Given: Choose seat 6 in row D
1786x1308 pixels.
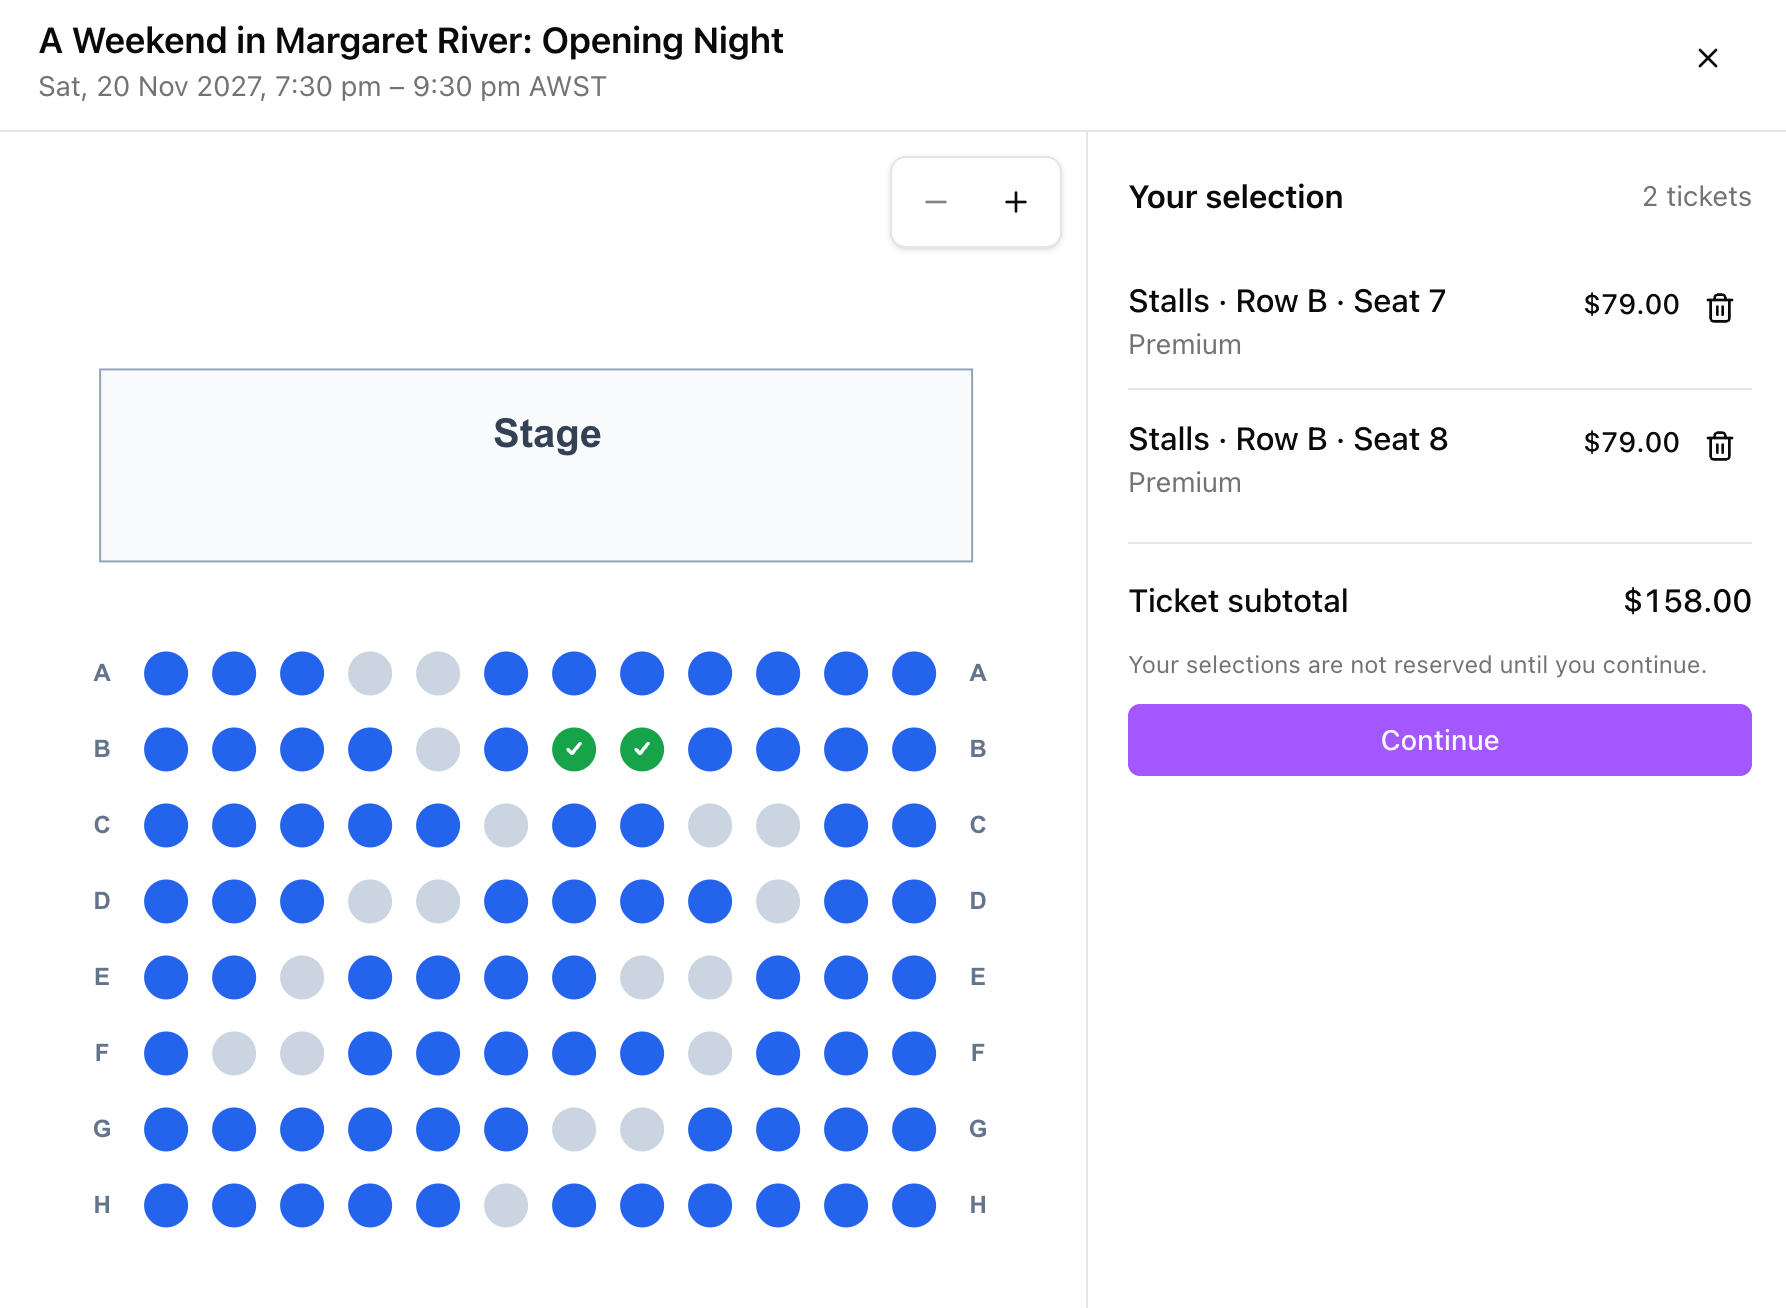Looking at the screenshot, I should 506,901.
